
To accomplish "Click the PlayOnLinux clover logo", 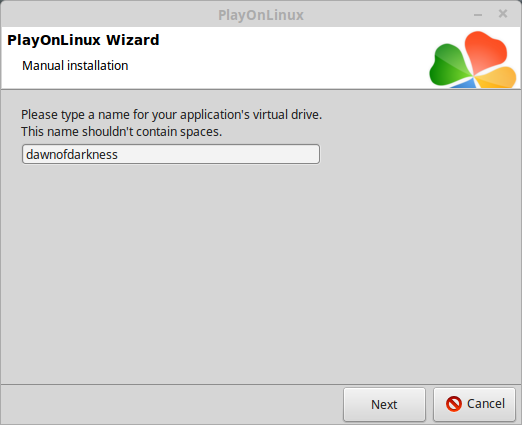I will (473, 59).
